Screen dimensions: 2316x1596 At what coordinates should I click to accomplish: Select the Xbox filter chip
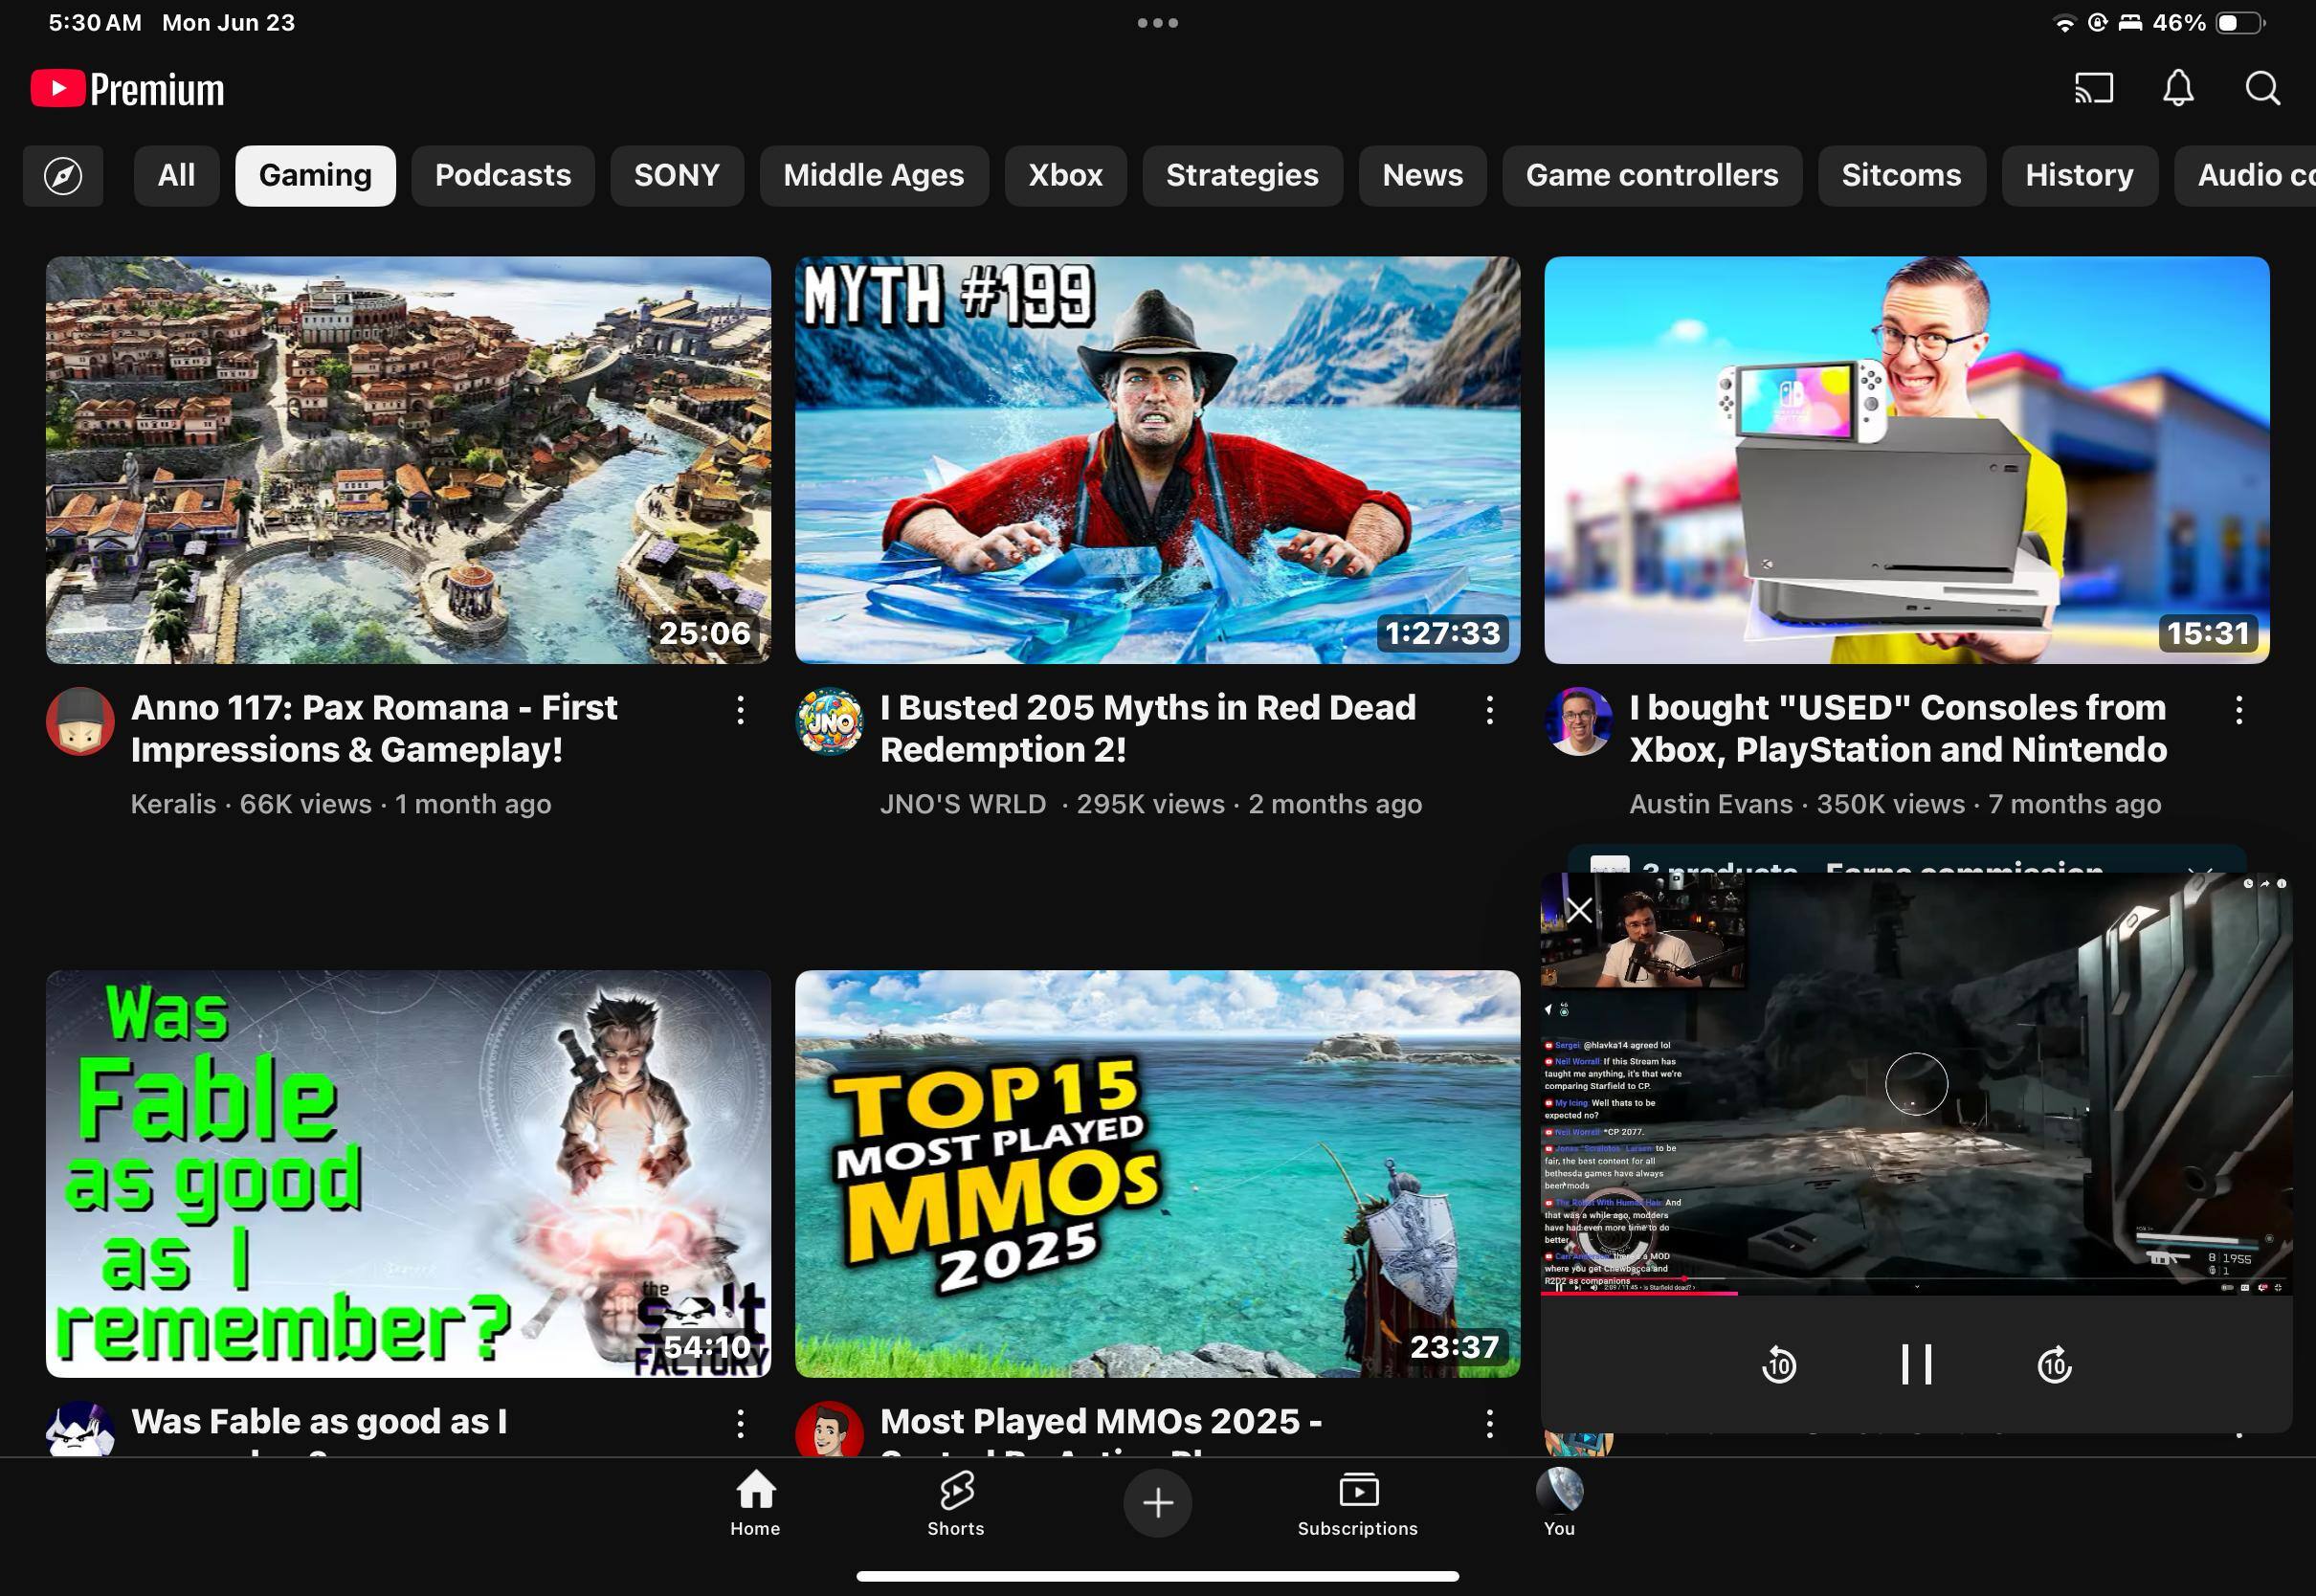pyautogui.click(x=1065, y=176)
